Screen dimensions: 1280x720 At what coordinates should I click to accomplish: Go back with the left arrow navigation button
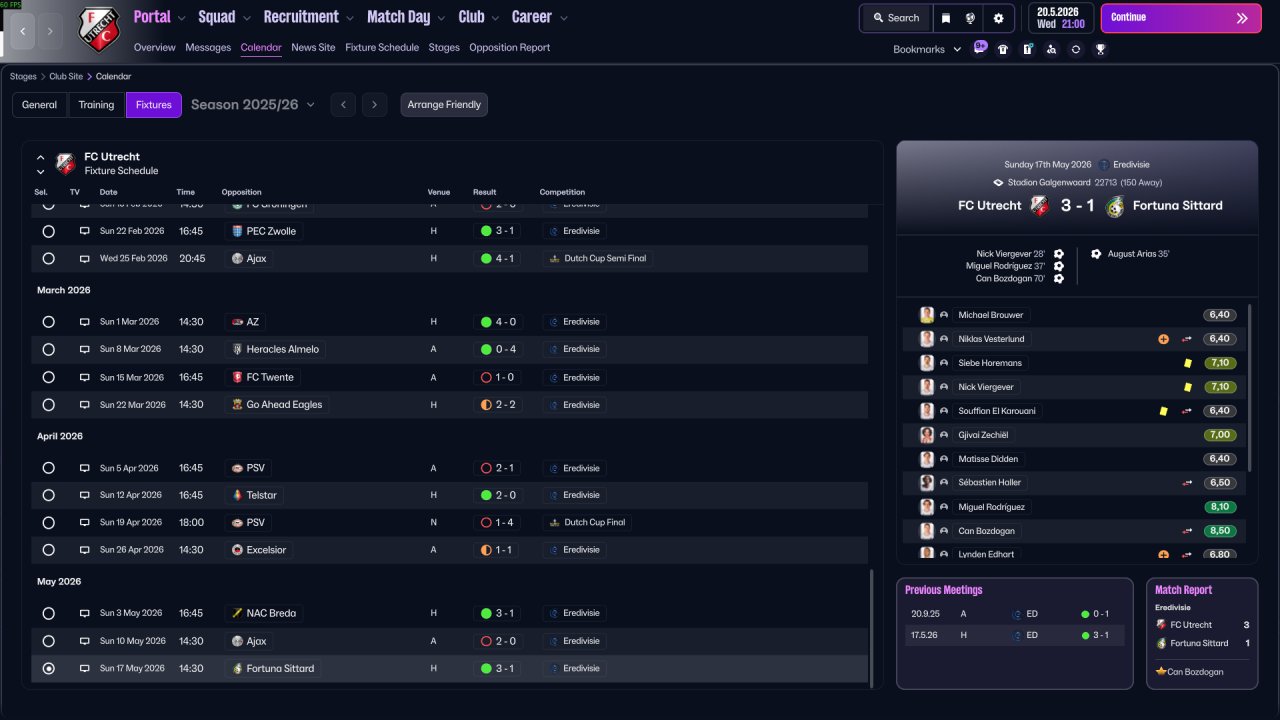point(23,31)
